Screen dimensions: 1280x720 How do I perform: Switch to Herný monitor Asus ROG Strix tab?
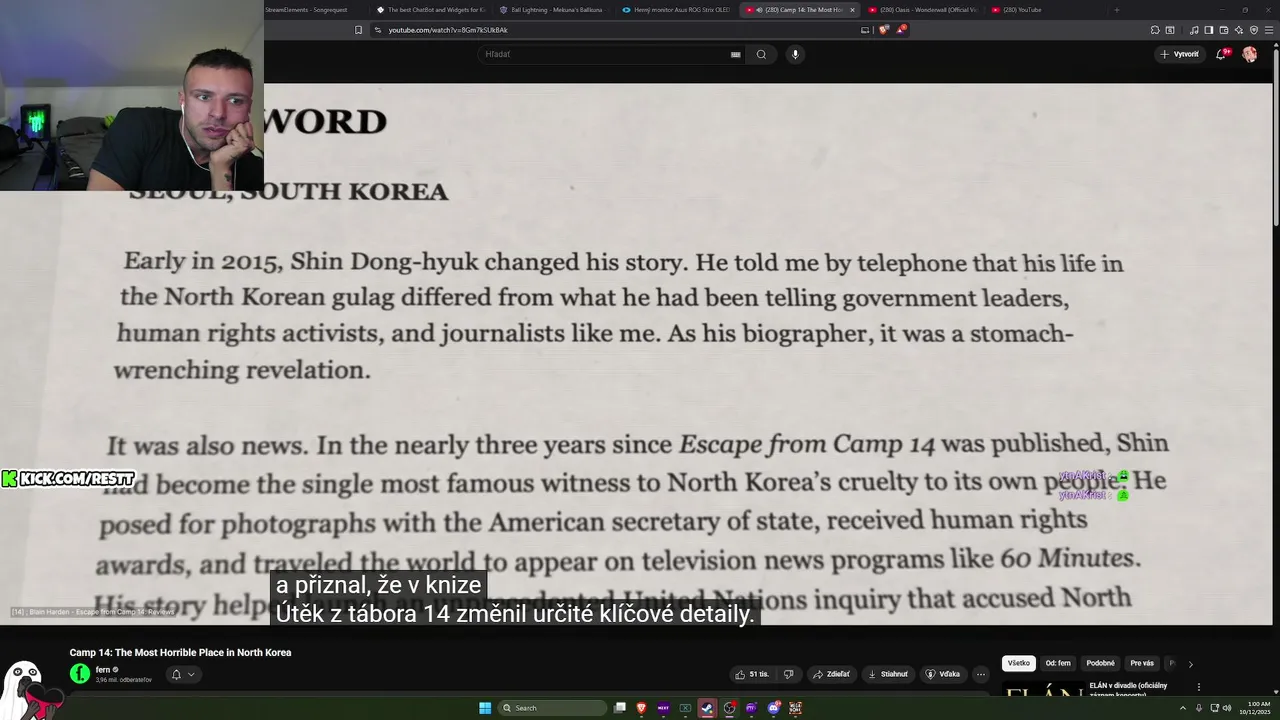click(676, 10)
